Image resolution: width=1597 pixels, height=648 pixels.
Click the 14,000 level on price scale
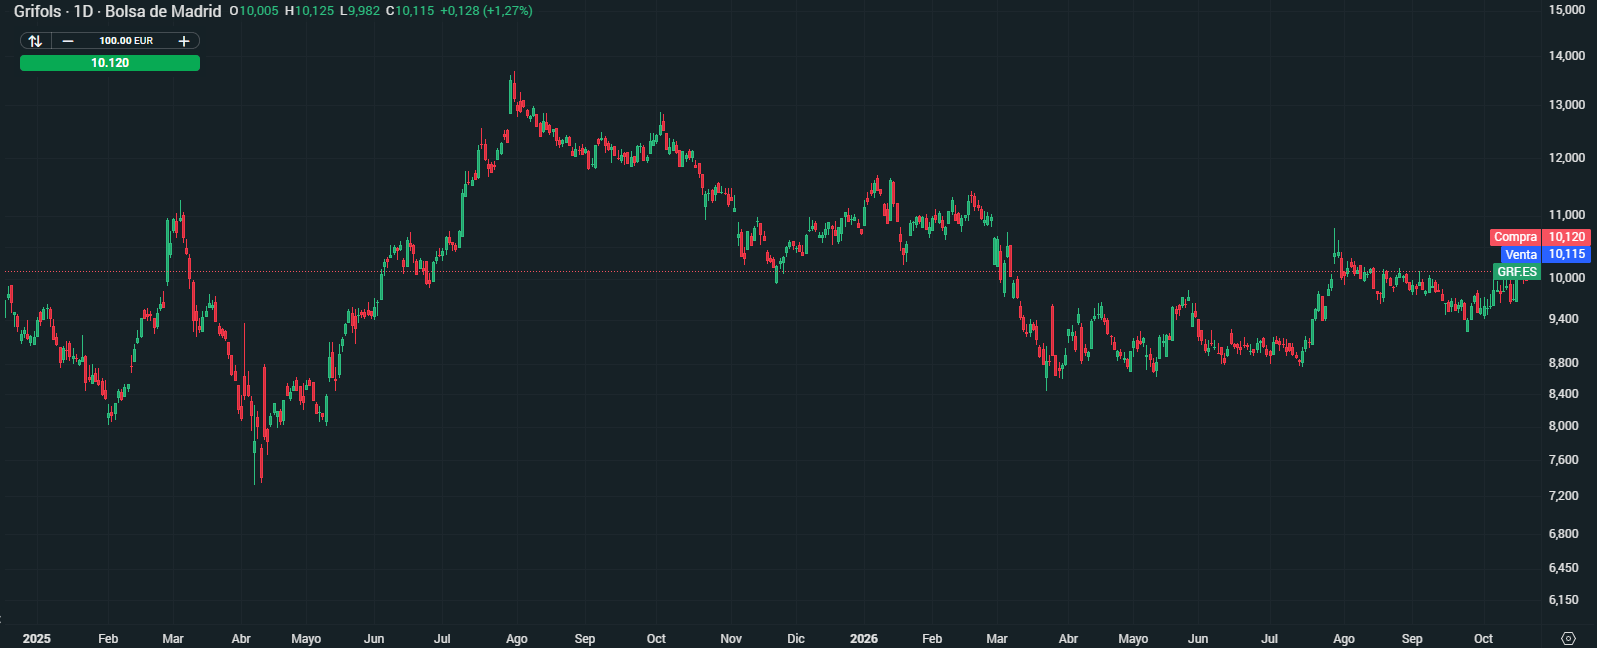coord(1566,56)
